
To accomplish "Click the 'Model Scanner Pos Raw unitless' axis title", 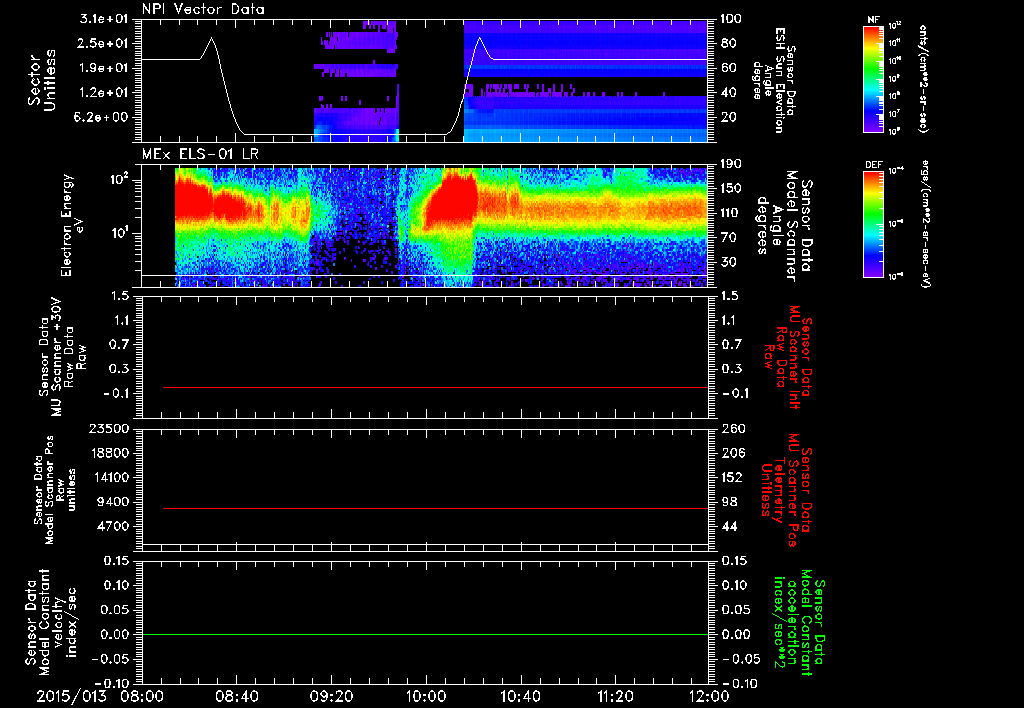I will tap(55, 490).
